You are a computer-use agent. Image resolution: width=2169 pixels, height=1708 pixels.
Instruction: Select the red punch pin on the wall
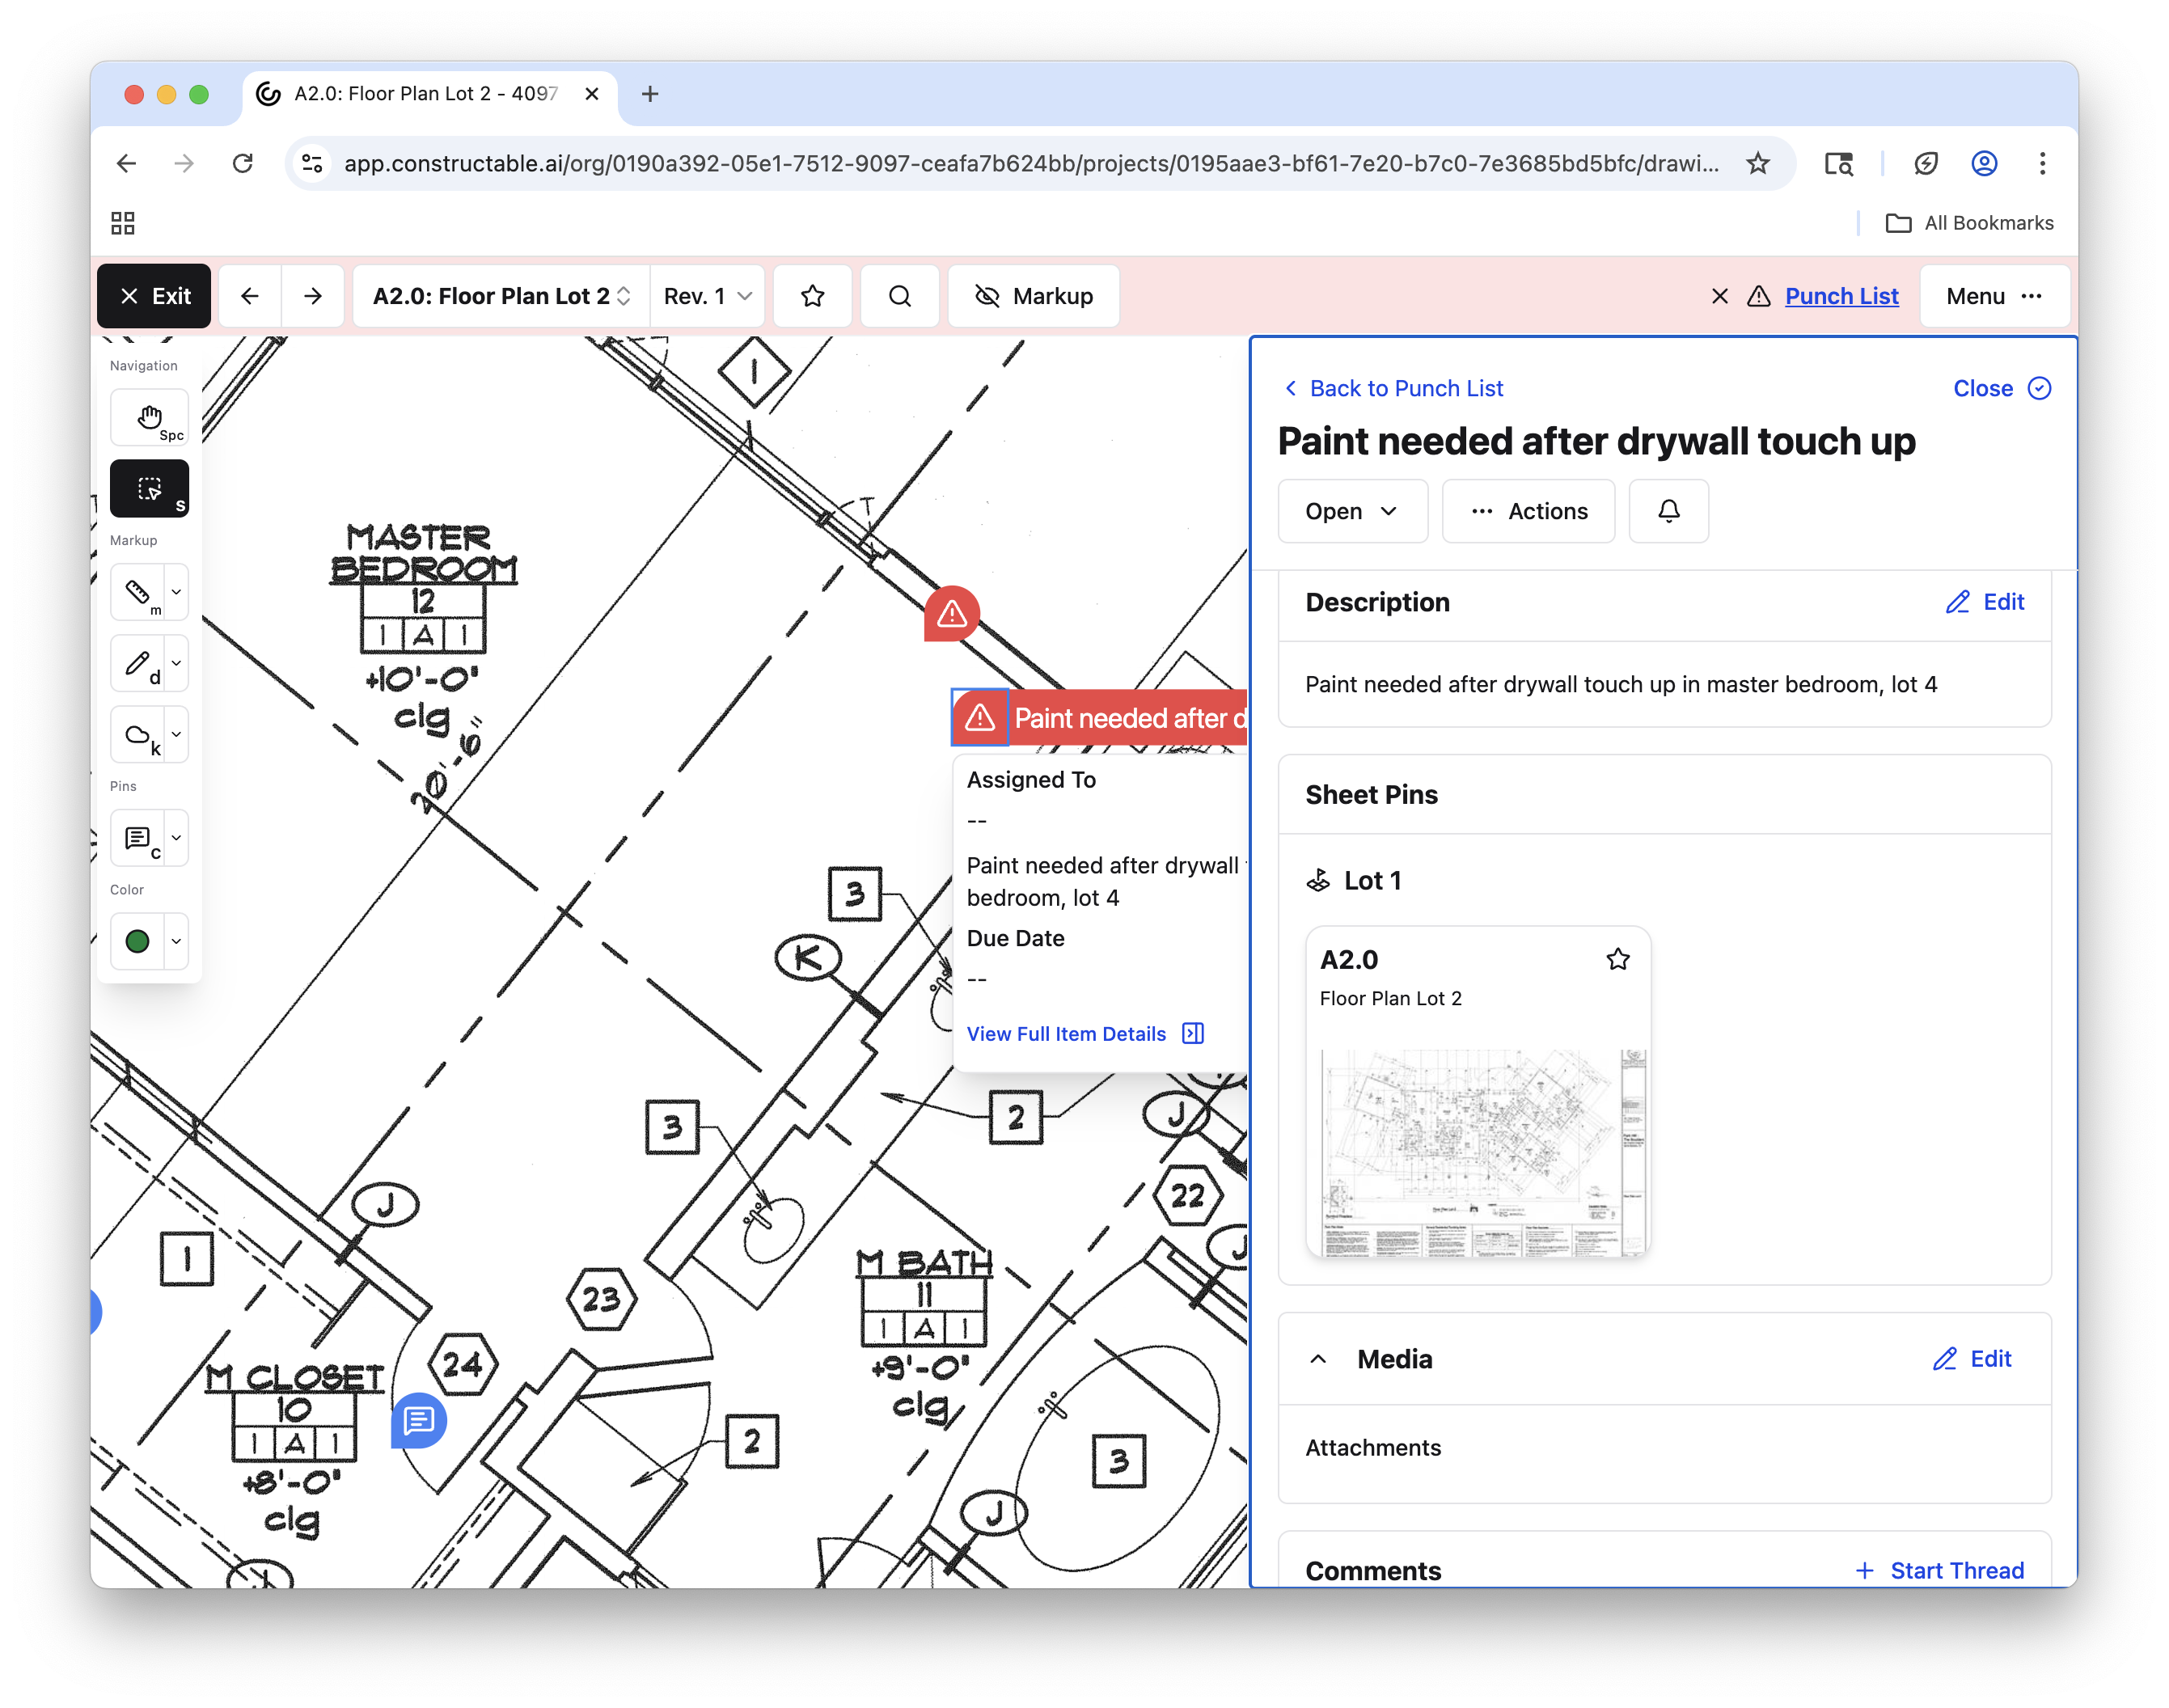coord(952,613)
